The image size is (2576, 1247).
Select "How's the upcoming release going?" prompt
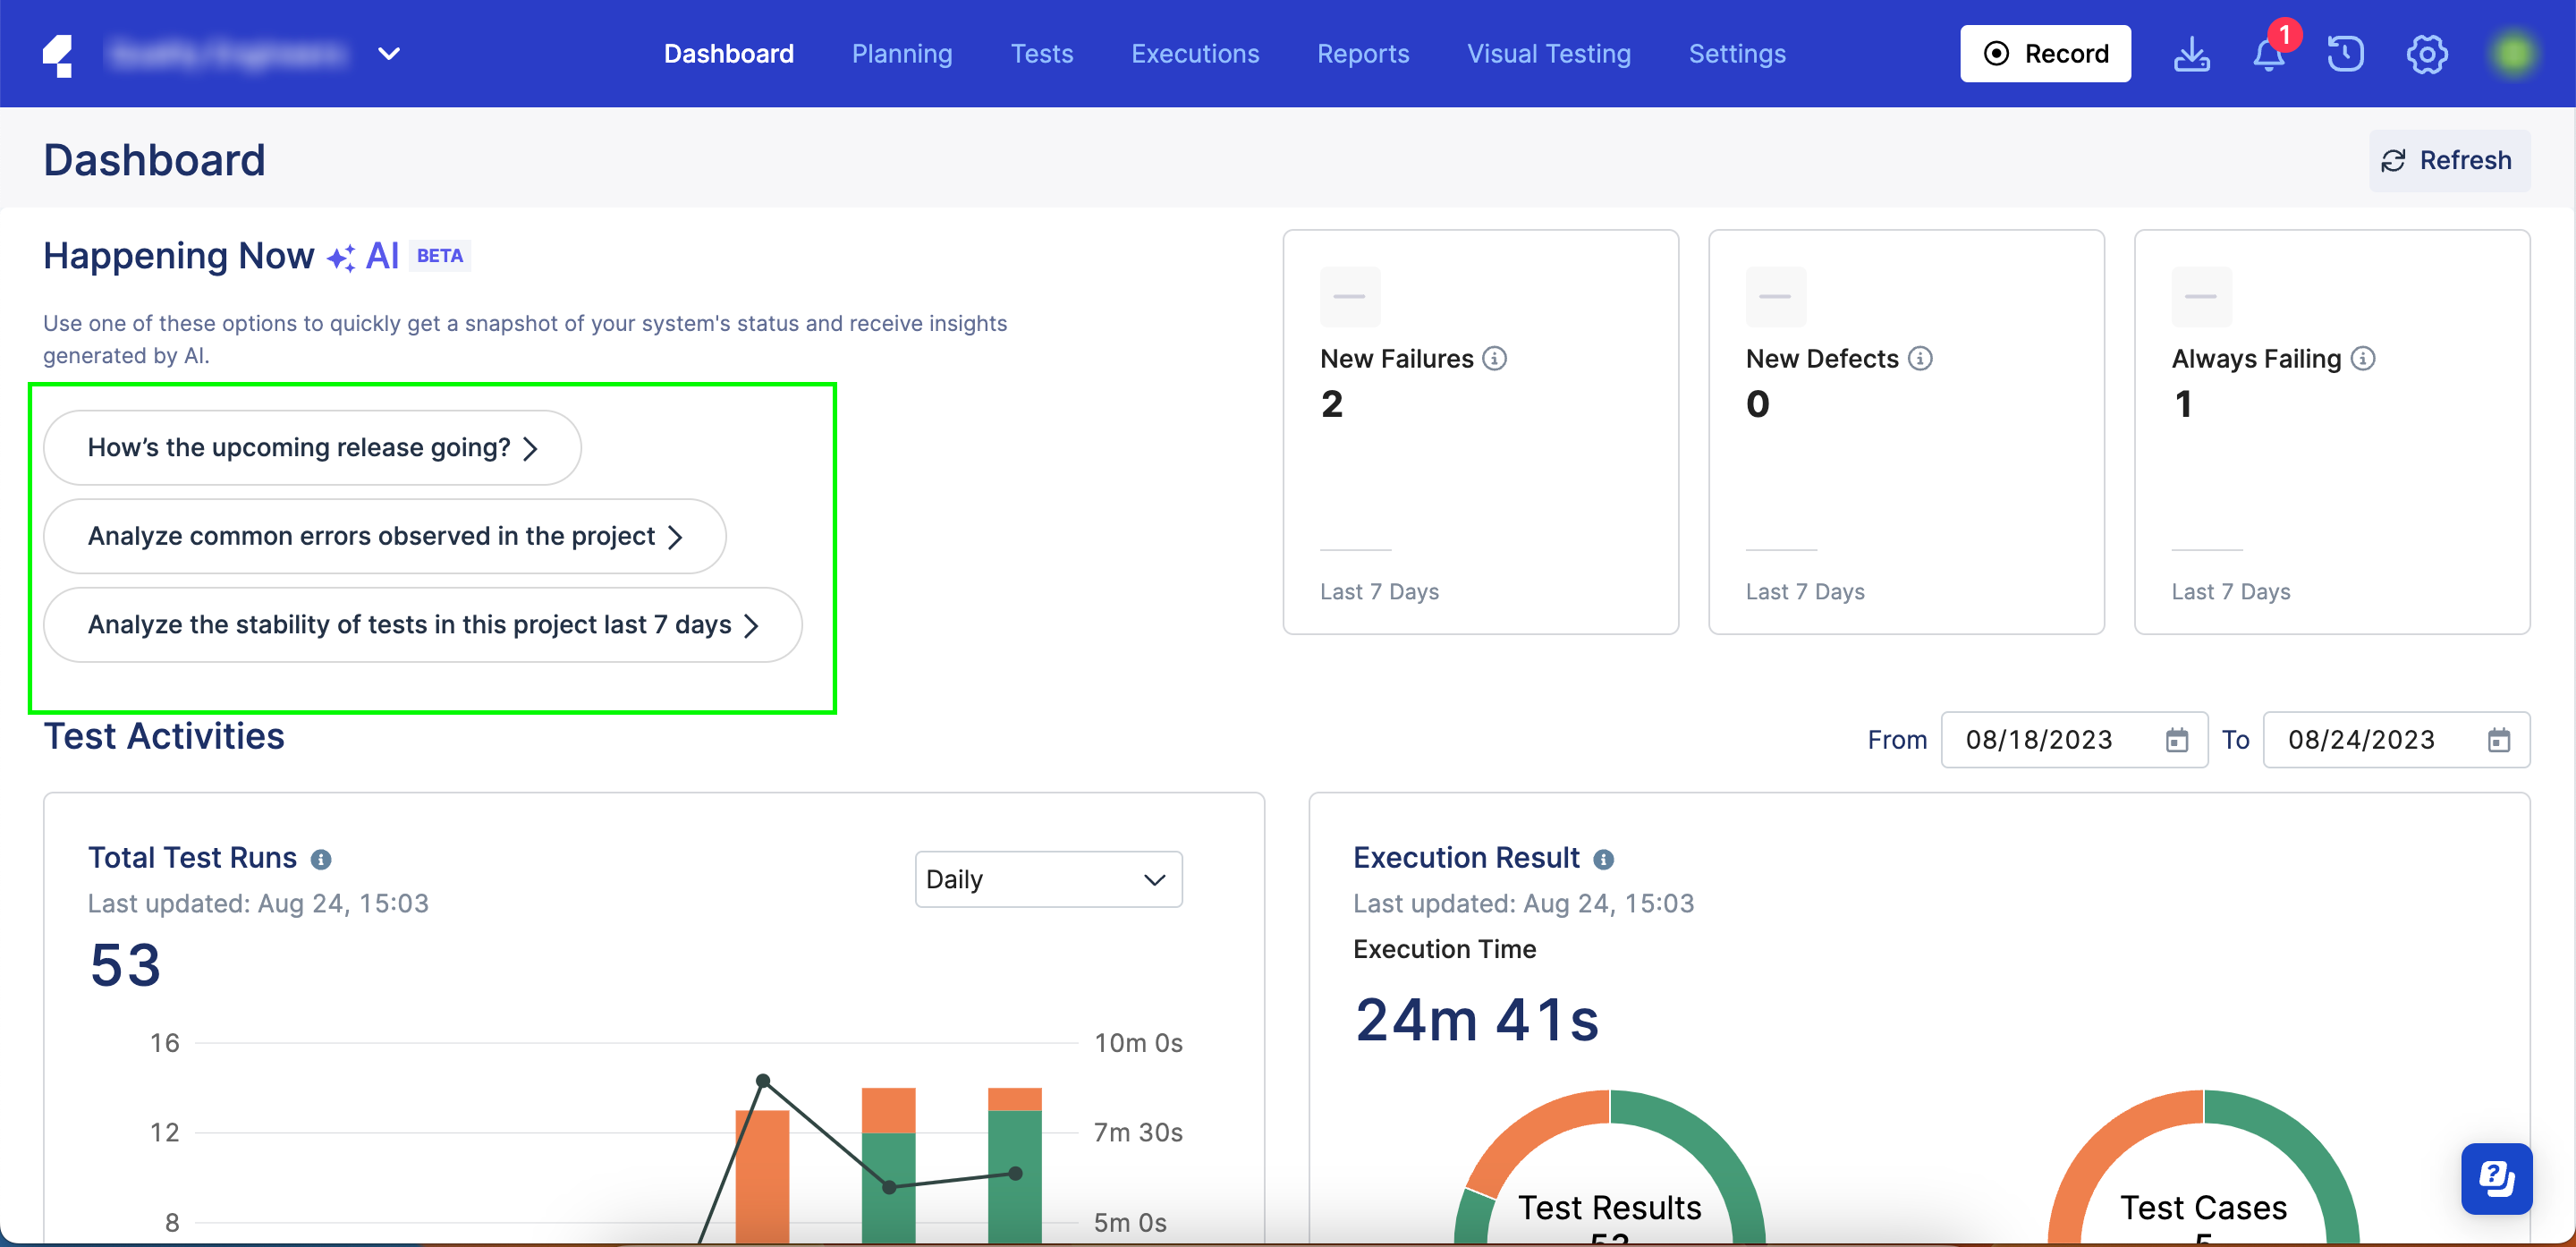312,448
